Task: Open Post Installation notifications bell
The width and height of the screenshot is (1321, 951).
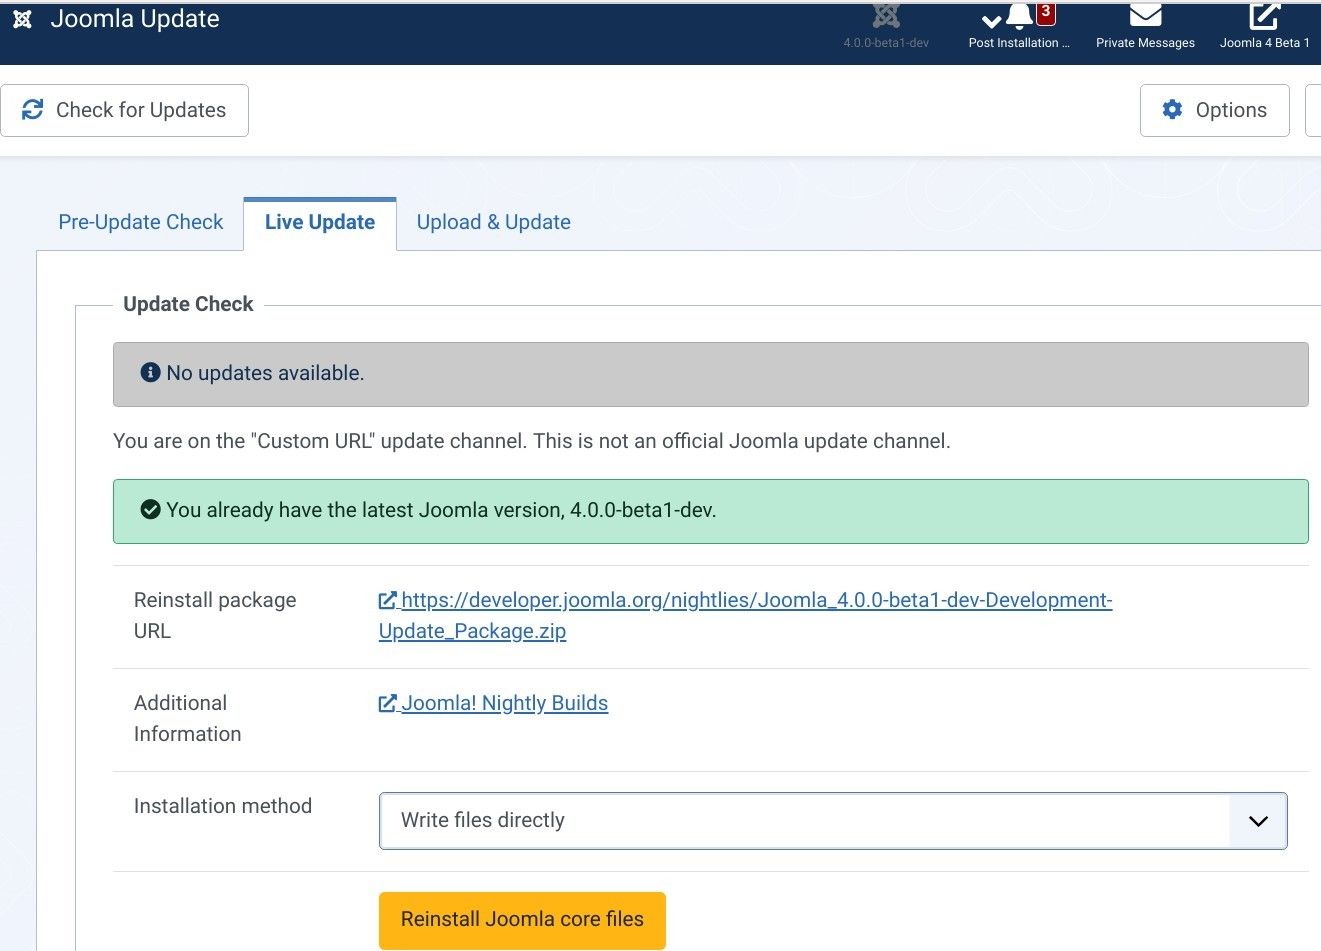Action: point(1019,26)
